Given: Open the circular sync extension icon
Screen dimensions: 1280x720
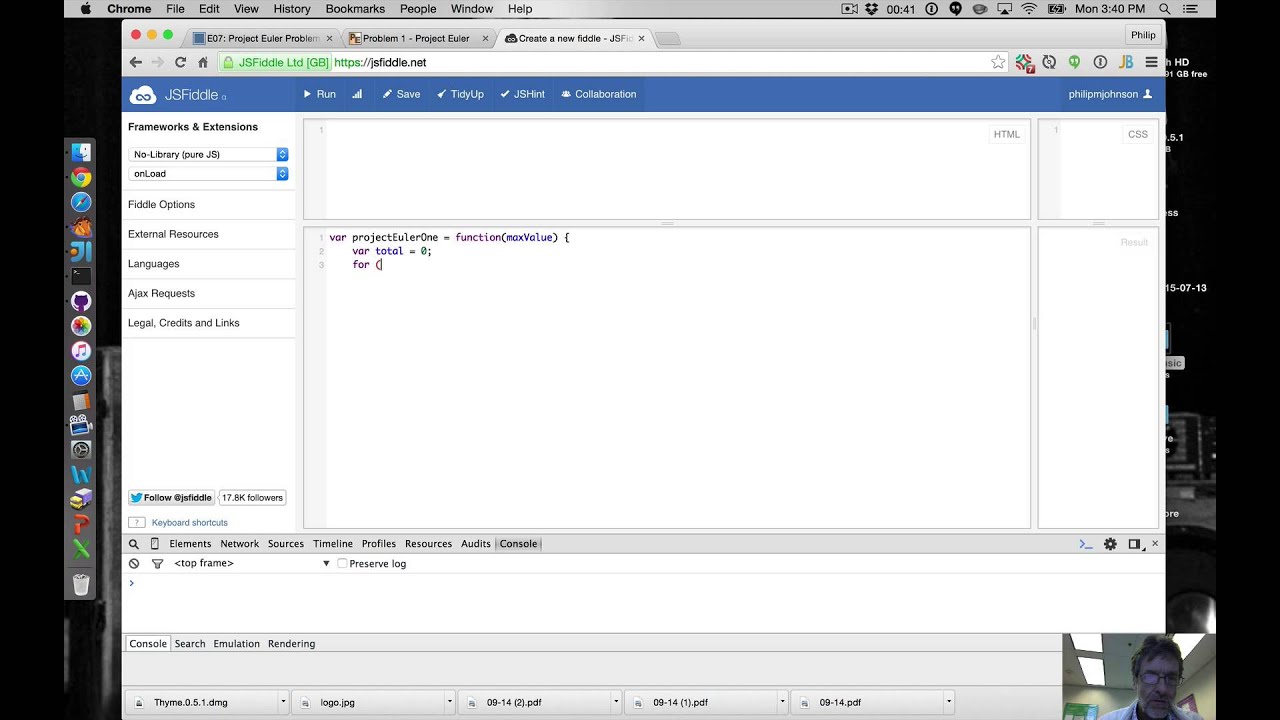Looking at the screenshot, I should point(1049,62).
